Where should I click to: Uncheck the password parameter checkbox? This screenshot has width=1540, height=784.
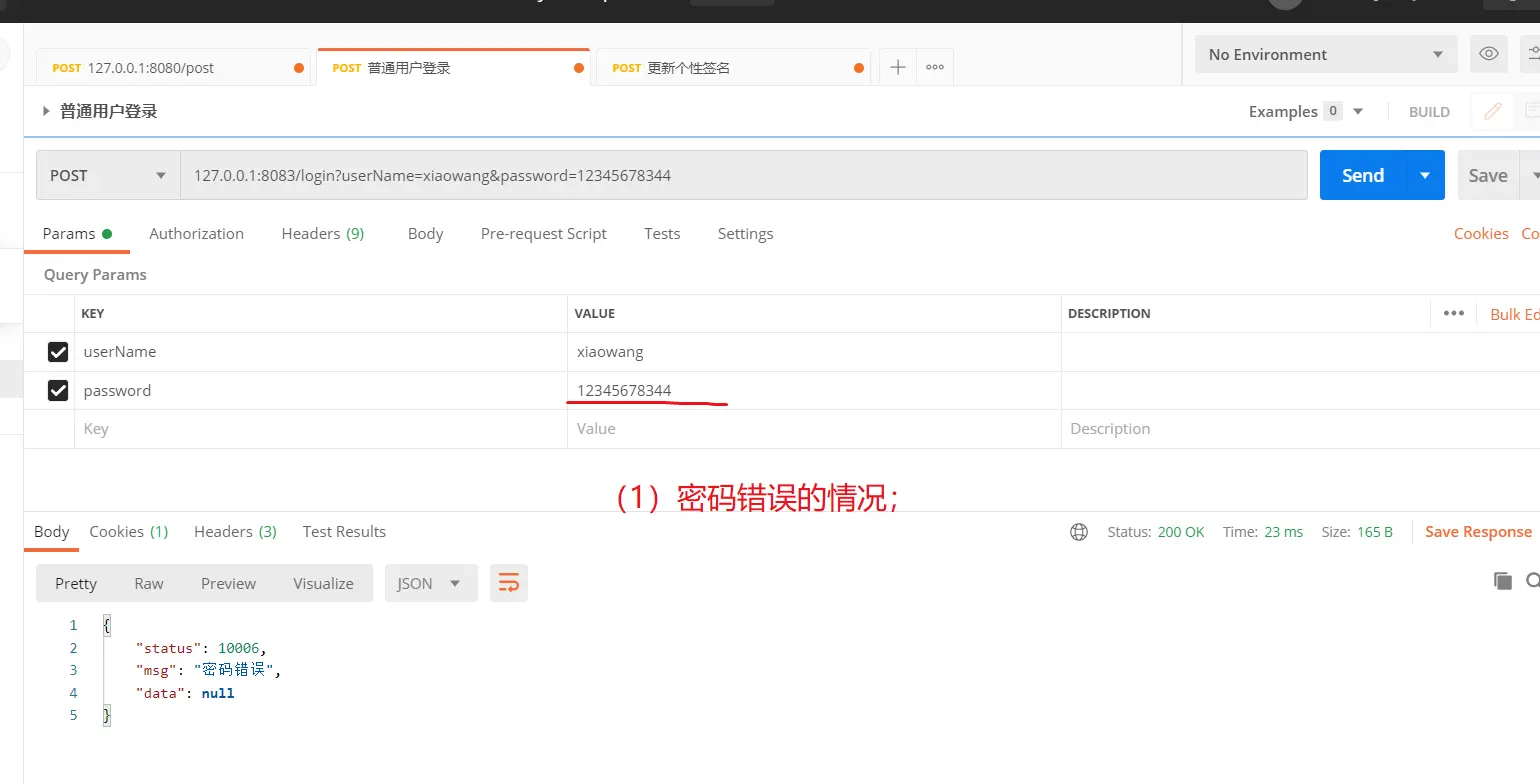click(x=58, y=390)
